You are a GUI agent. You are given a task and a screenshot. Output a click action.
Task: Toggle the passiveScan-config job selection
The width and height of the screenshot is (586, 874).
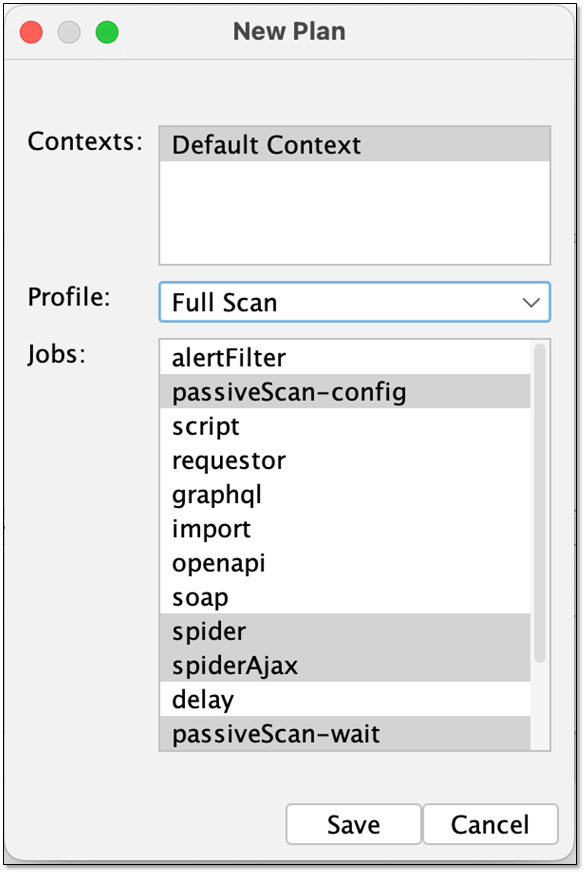[345, 391]
